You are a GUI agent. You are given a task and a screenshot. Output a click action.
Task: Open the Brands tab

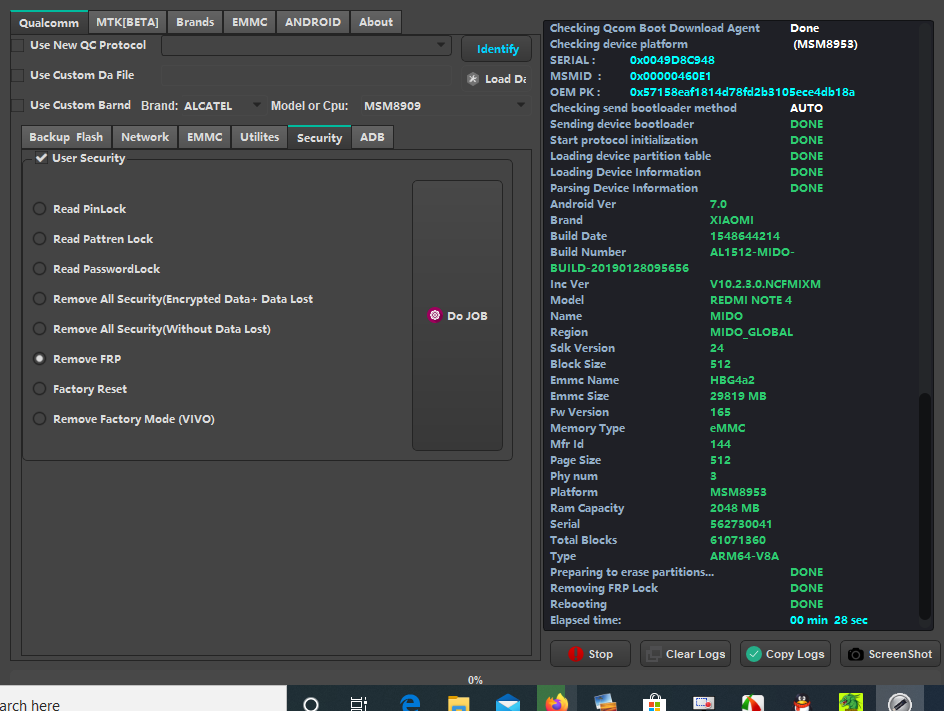[195, 22]
